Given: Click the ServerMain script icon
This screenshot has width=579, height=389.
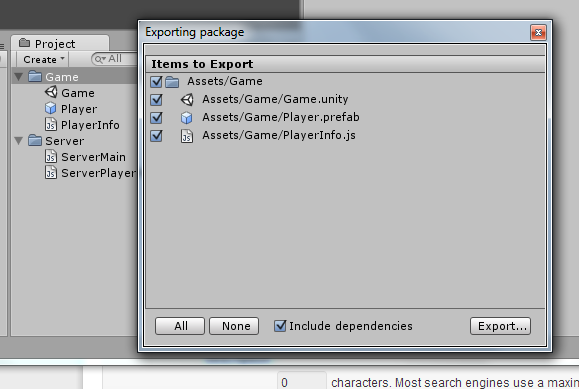Looking at the screenshot, I should (x=51, y=156).
